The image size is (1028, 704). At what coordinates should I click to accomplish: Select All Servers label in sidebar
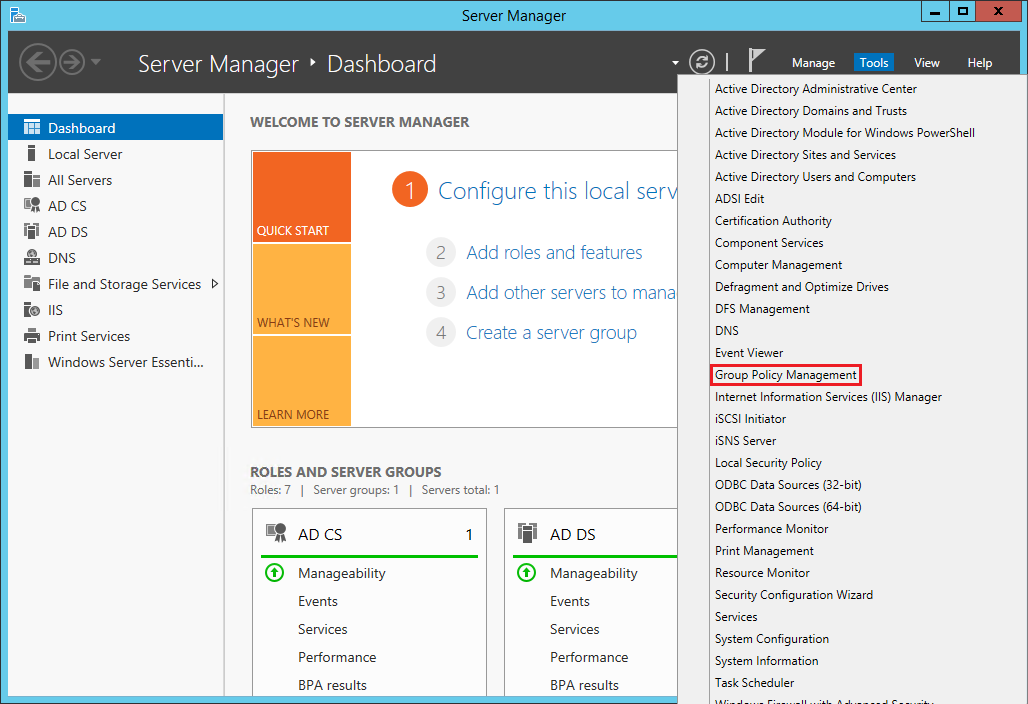(x=80, y=180)
